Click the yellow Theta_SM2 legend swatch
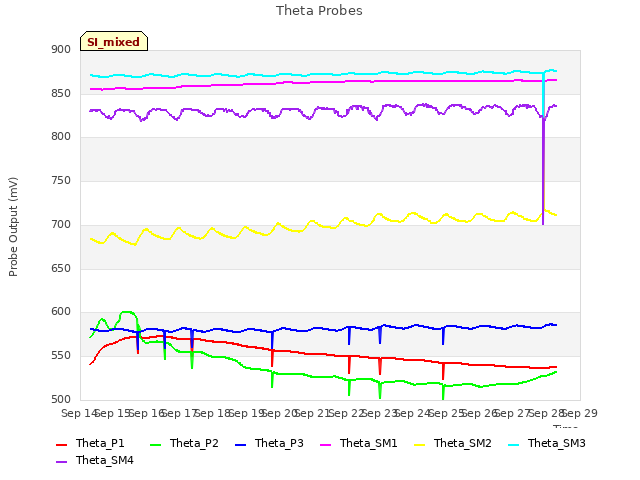 (x=420, y=444)
